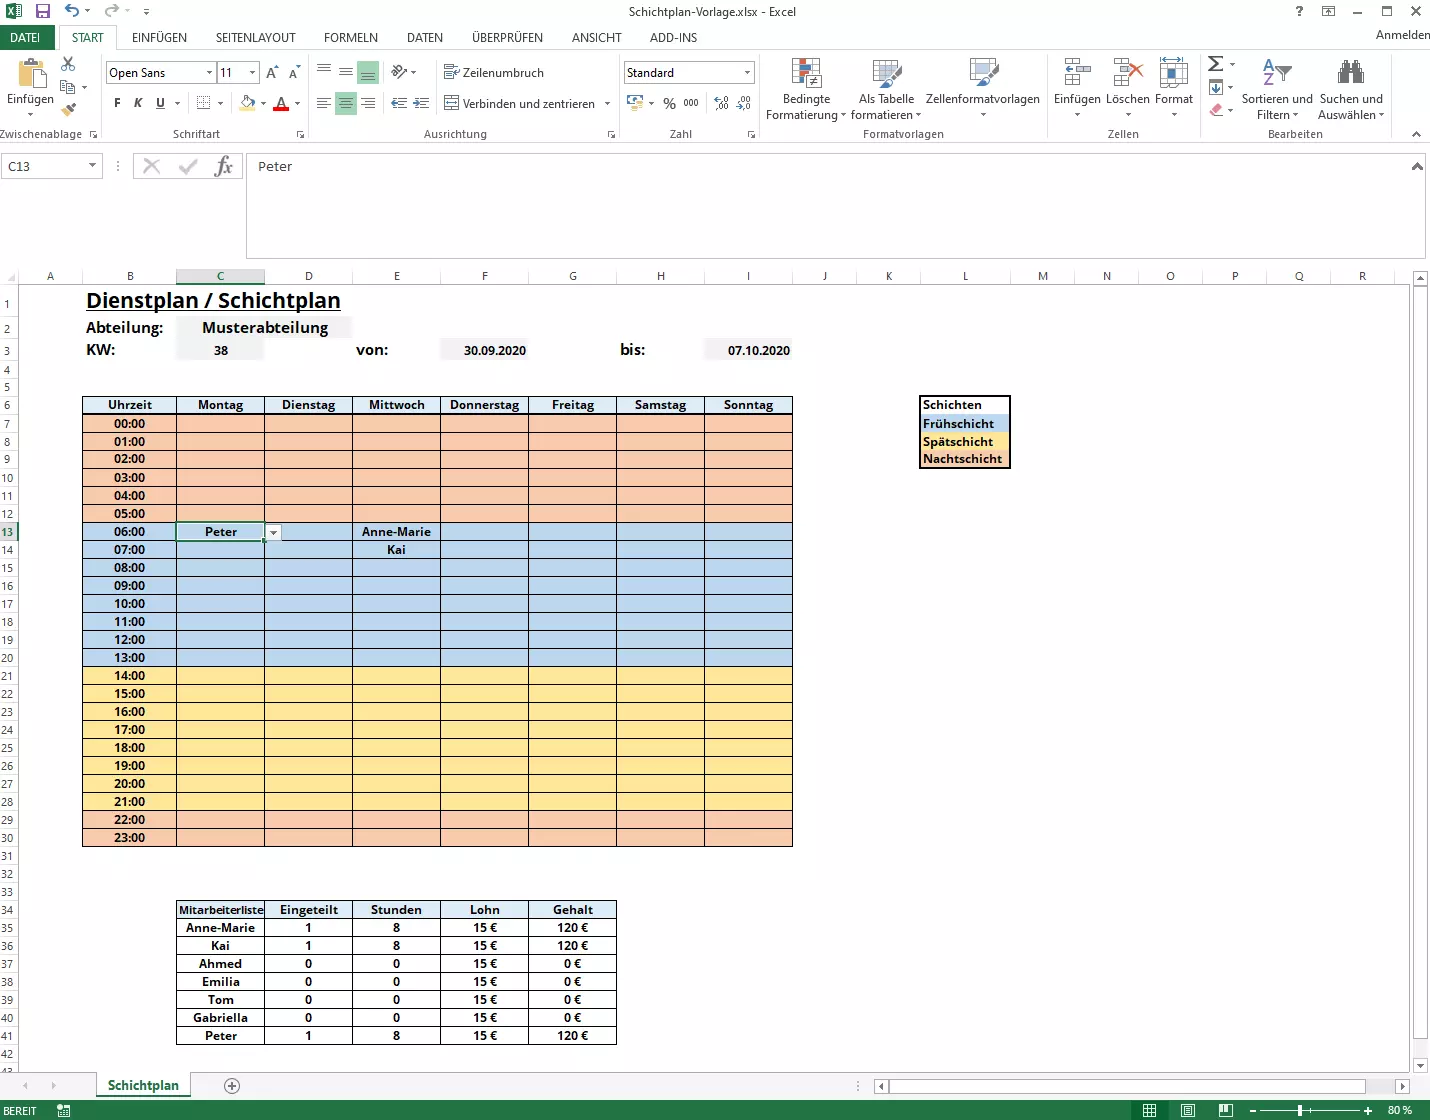Toggle Zeilenumbruch text wrapping
The height and width of the screenshot is (1120, 1430).
(494, 73)
